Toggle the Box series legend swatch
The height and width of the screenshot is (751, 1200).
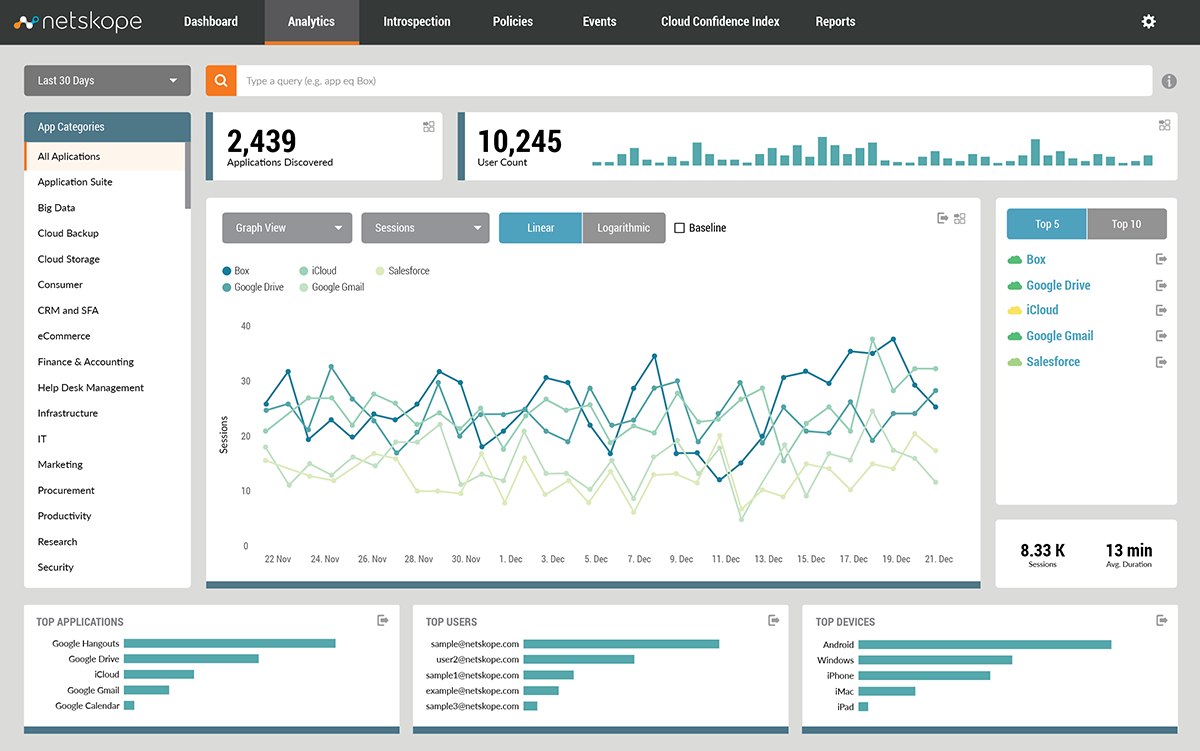click(226, 271)
